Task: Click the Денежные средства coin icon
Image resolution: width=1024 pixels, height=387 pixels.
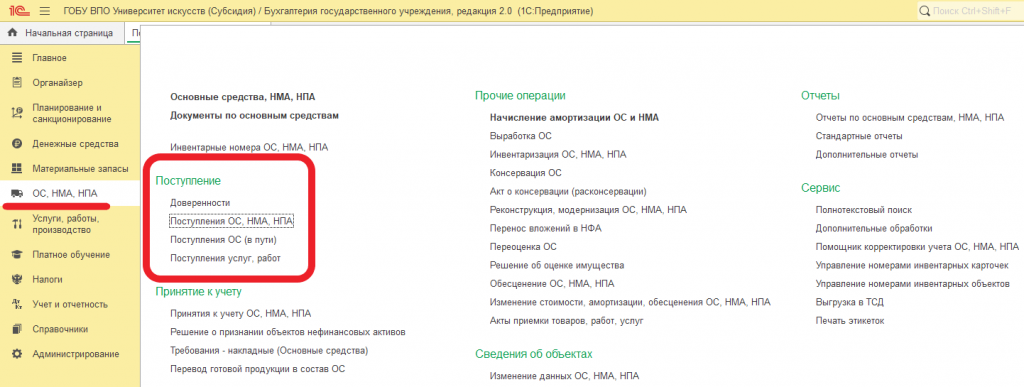Action: point(18,144)
